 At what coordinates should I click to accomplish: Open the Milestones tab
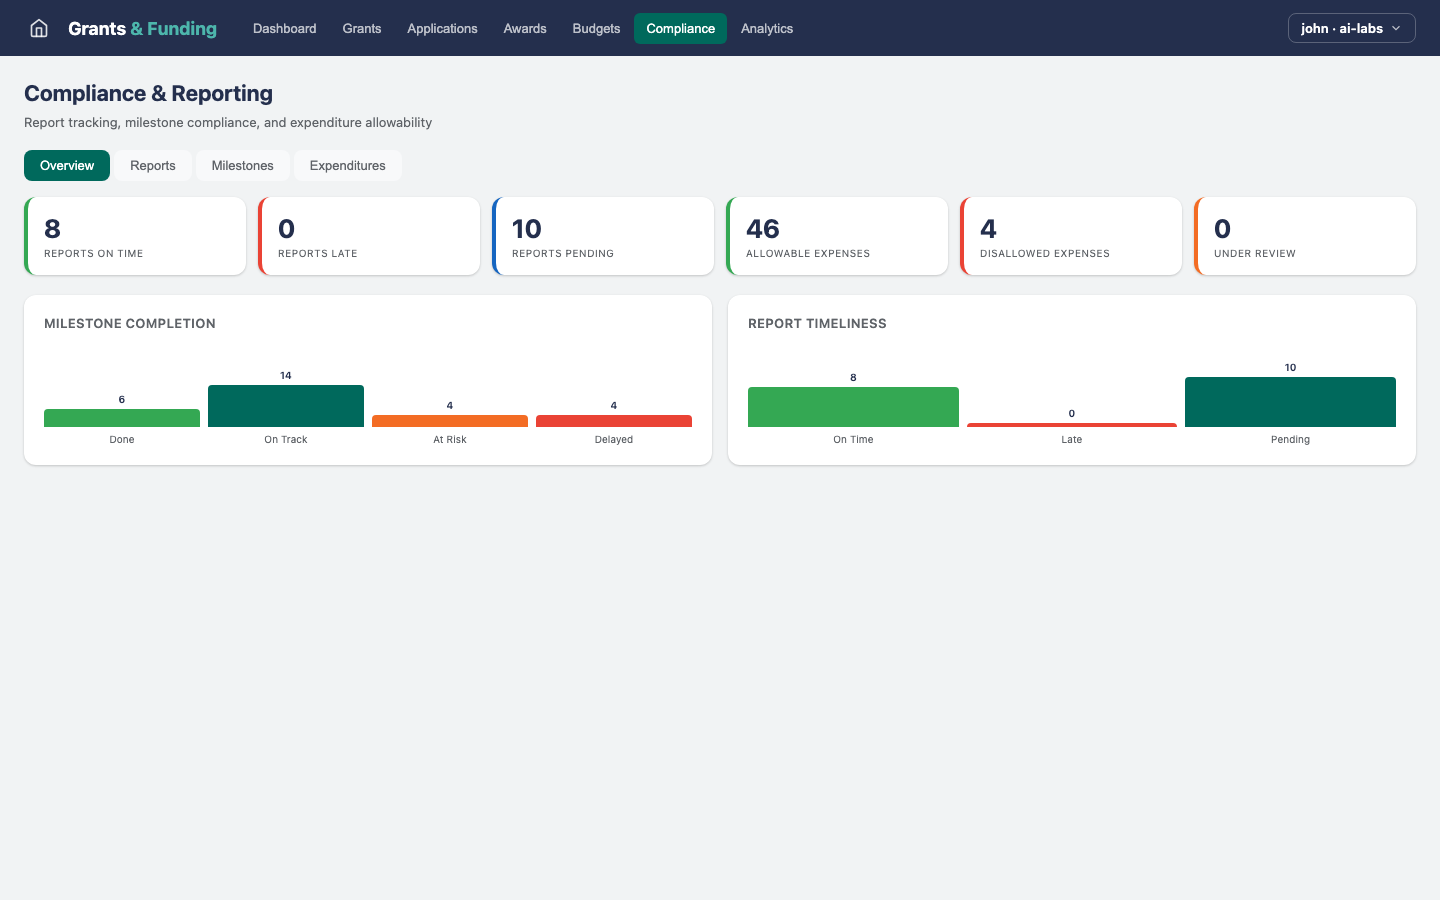point(242,165)
